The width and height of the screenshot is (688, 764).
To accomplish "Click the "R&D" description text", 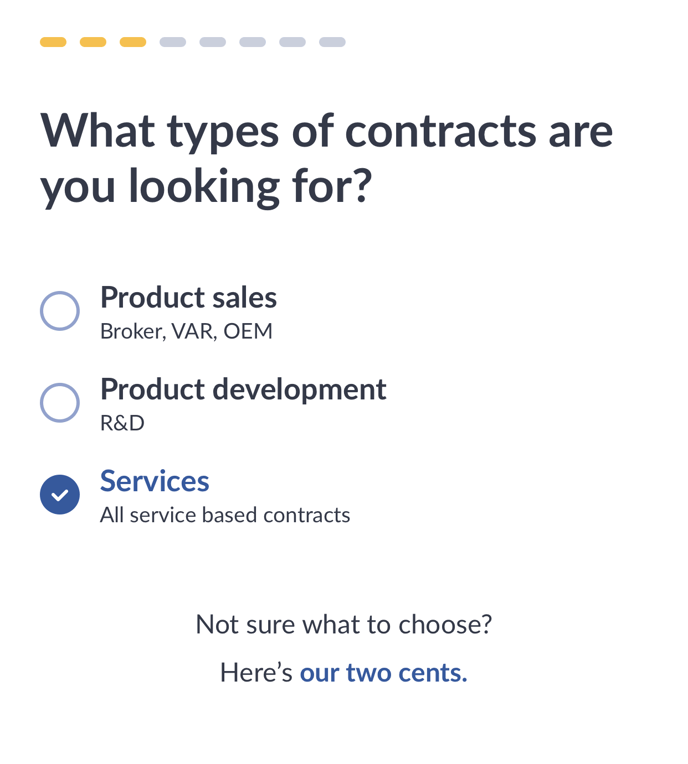I will (x=122, y=423).
